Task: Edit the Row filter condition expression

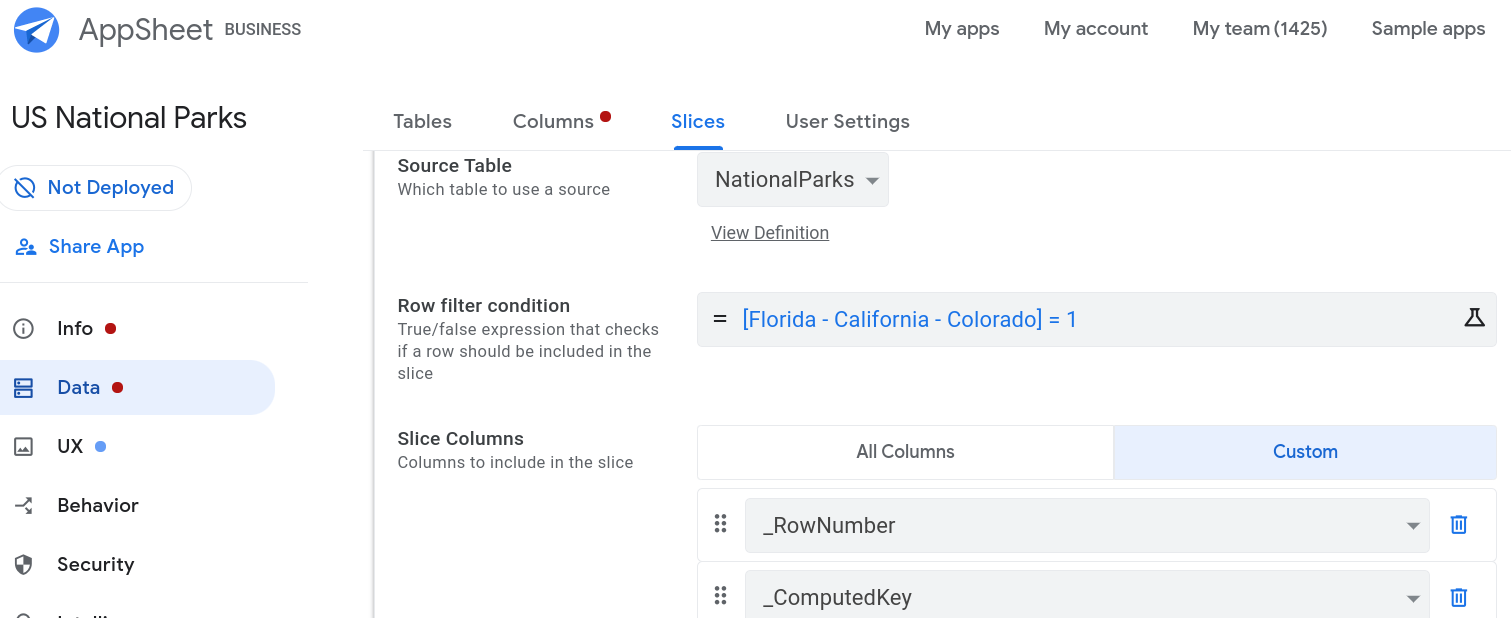Action: point(908,318)
